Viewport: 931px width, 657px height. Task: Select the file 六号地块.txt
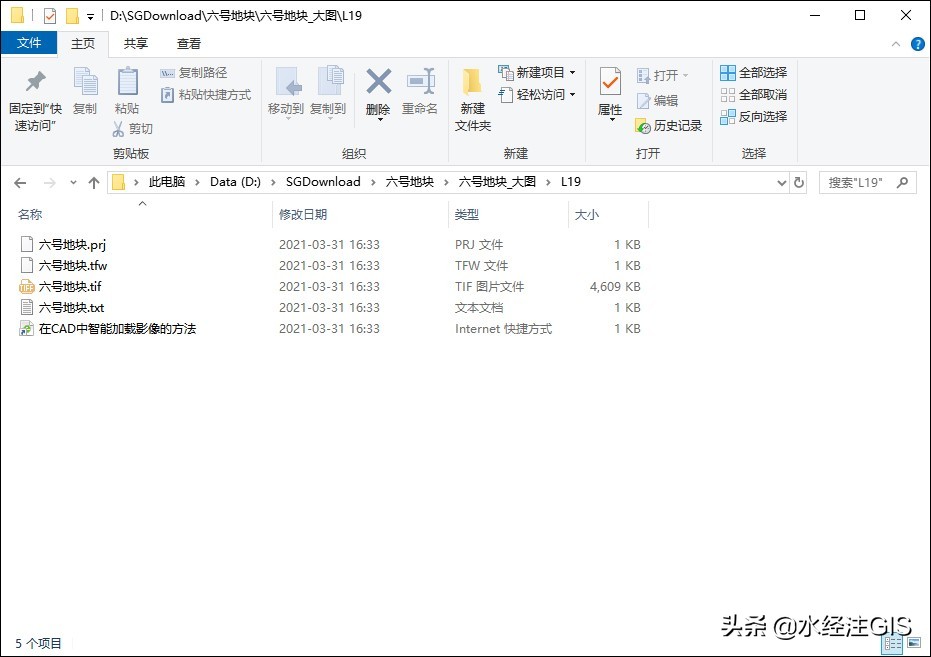click(x=71, y=307)
